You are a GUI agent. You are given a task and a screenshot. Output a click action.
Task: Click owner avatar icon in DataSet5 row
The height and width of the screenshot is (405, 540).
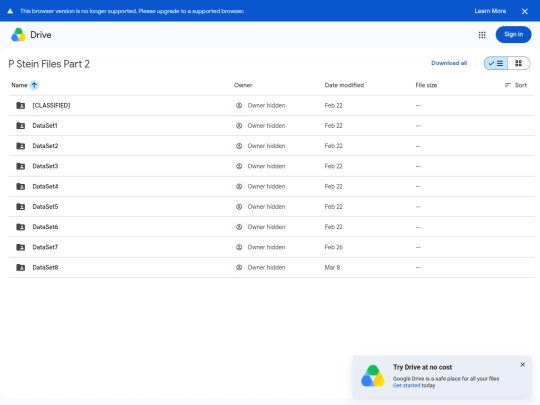click(239, 207)
